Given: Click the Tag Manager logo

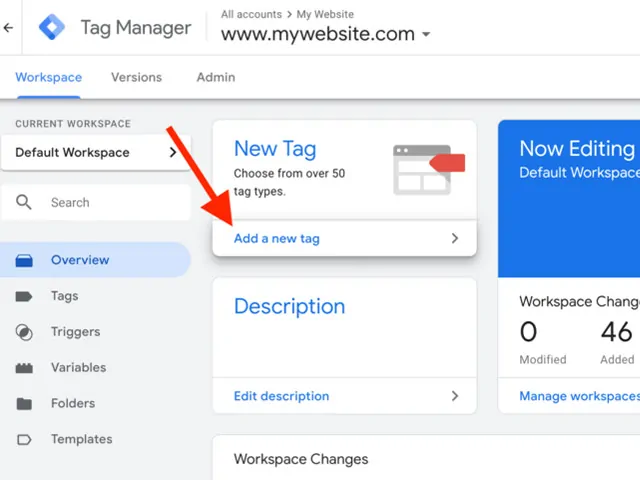Looking at the screenshot, I should pos(51,27).
